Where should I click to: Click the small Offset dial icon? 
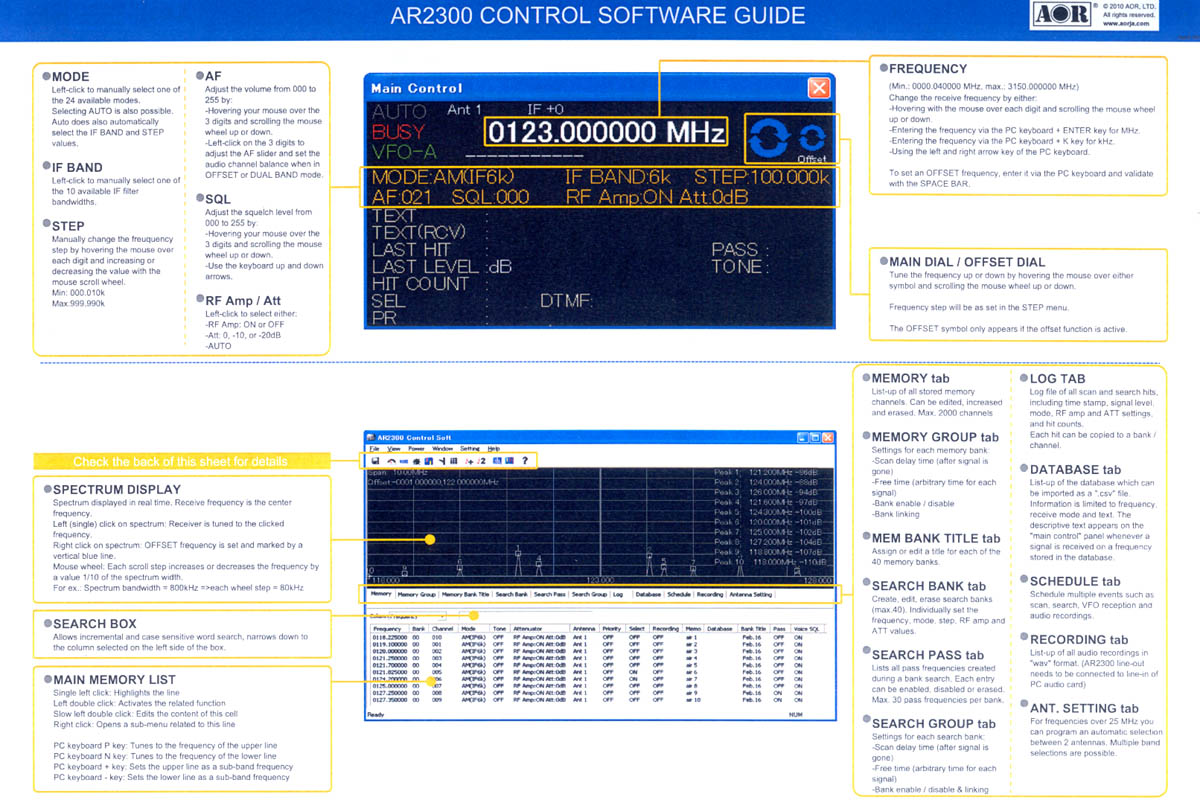pyautogui.click(x=810, y=138)
